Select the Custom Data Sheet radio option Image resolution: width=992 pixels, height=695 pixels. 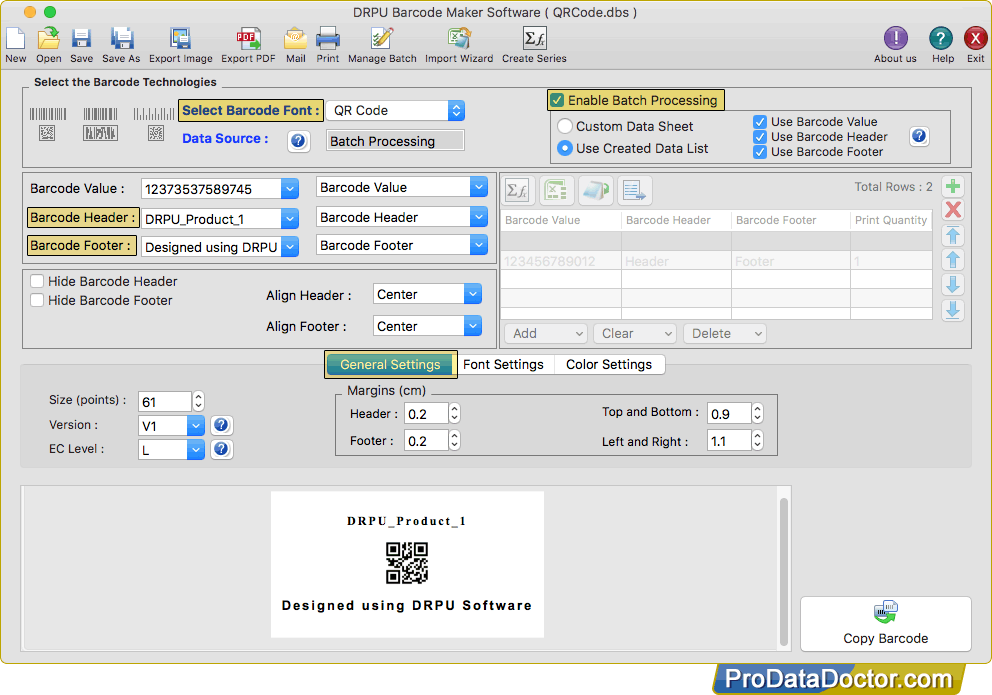click(565, 126)
